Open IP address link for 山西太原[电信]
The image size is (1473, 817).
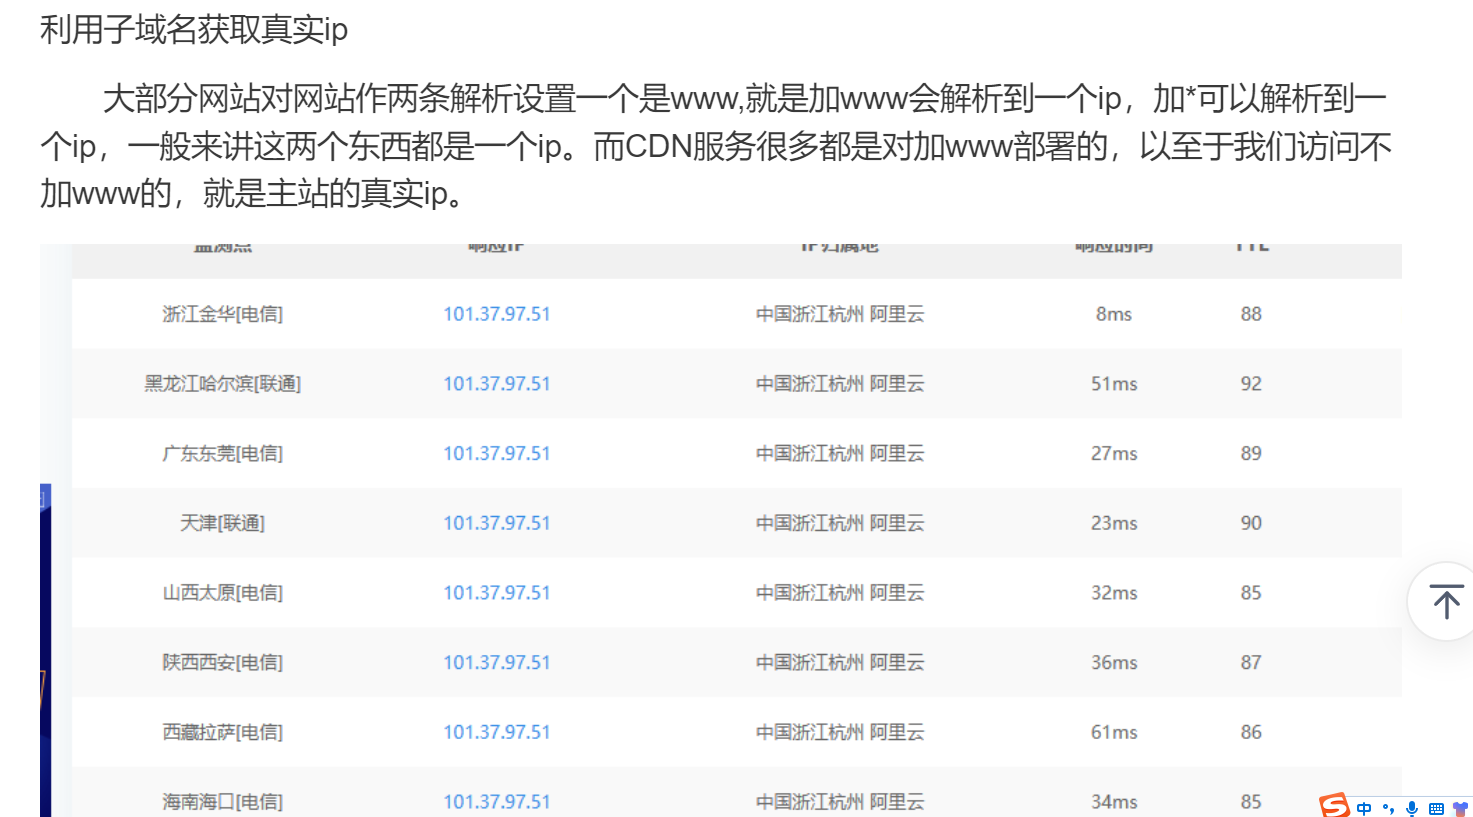tap(496, 593)
